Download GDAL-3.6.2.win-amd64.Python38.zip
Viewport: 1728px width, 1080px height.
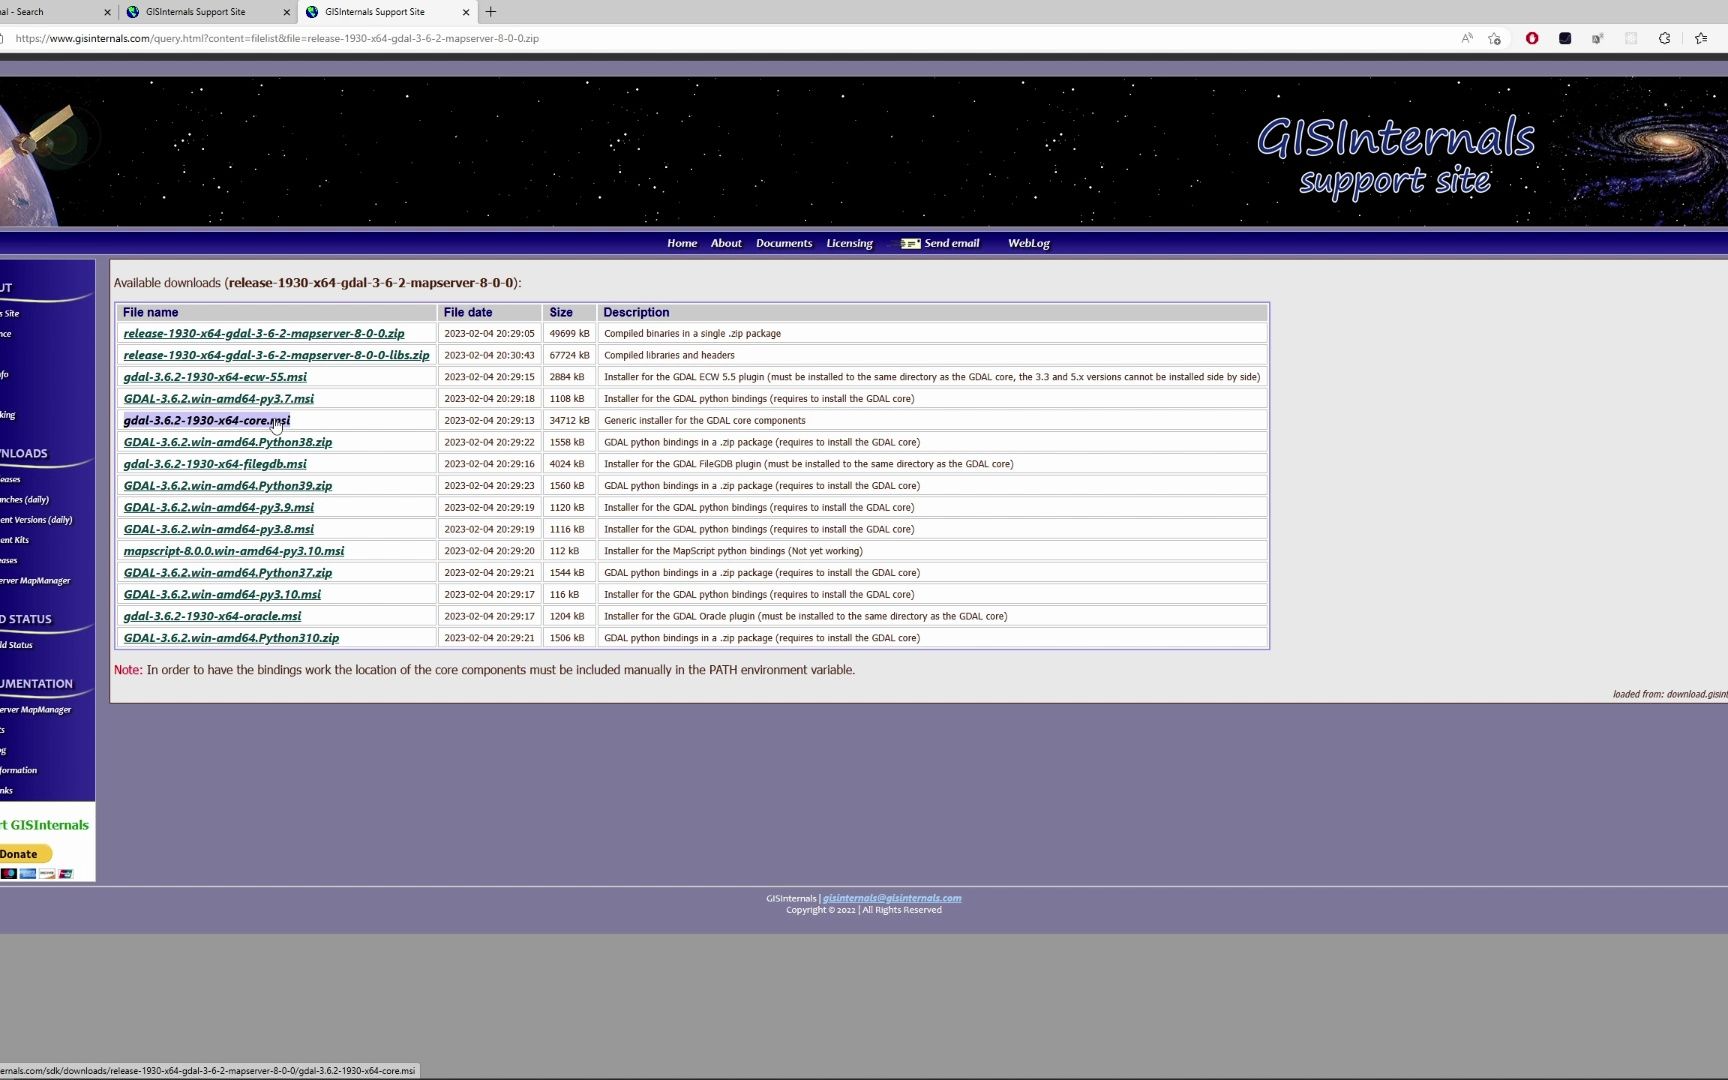[x=227, y=442]
